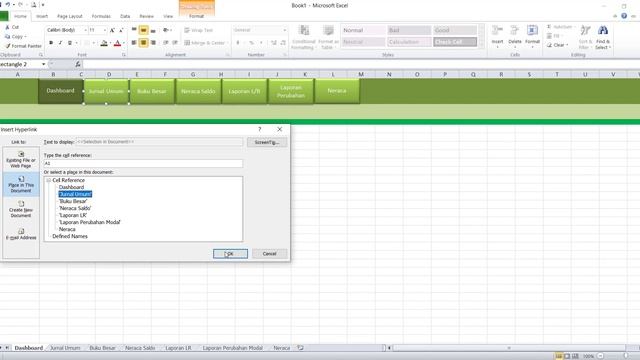This screenshot has width=640, height=360.
Task: Open Merge & Center dropdown
Action: pos(227,43)
